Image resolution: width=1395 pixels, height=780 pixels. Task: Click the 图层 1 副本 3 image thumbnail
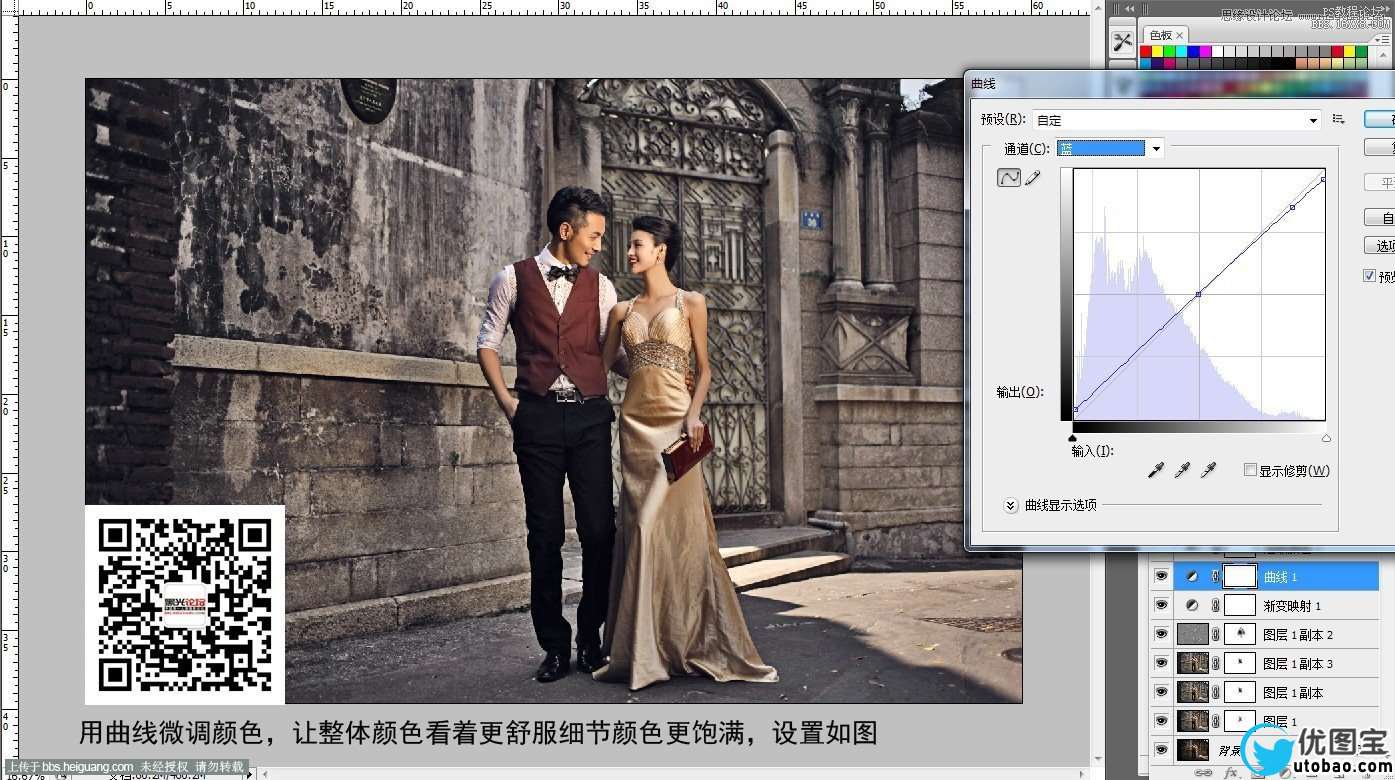tap(1192, 663)
